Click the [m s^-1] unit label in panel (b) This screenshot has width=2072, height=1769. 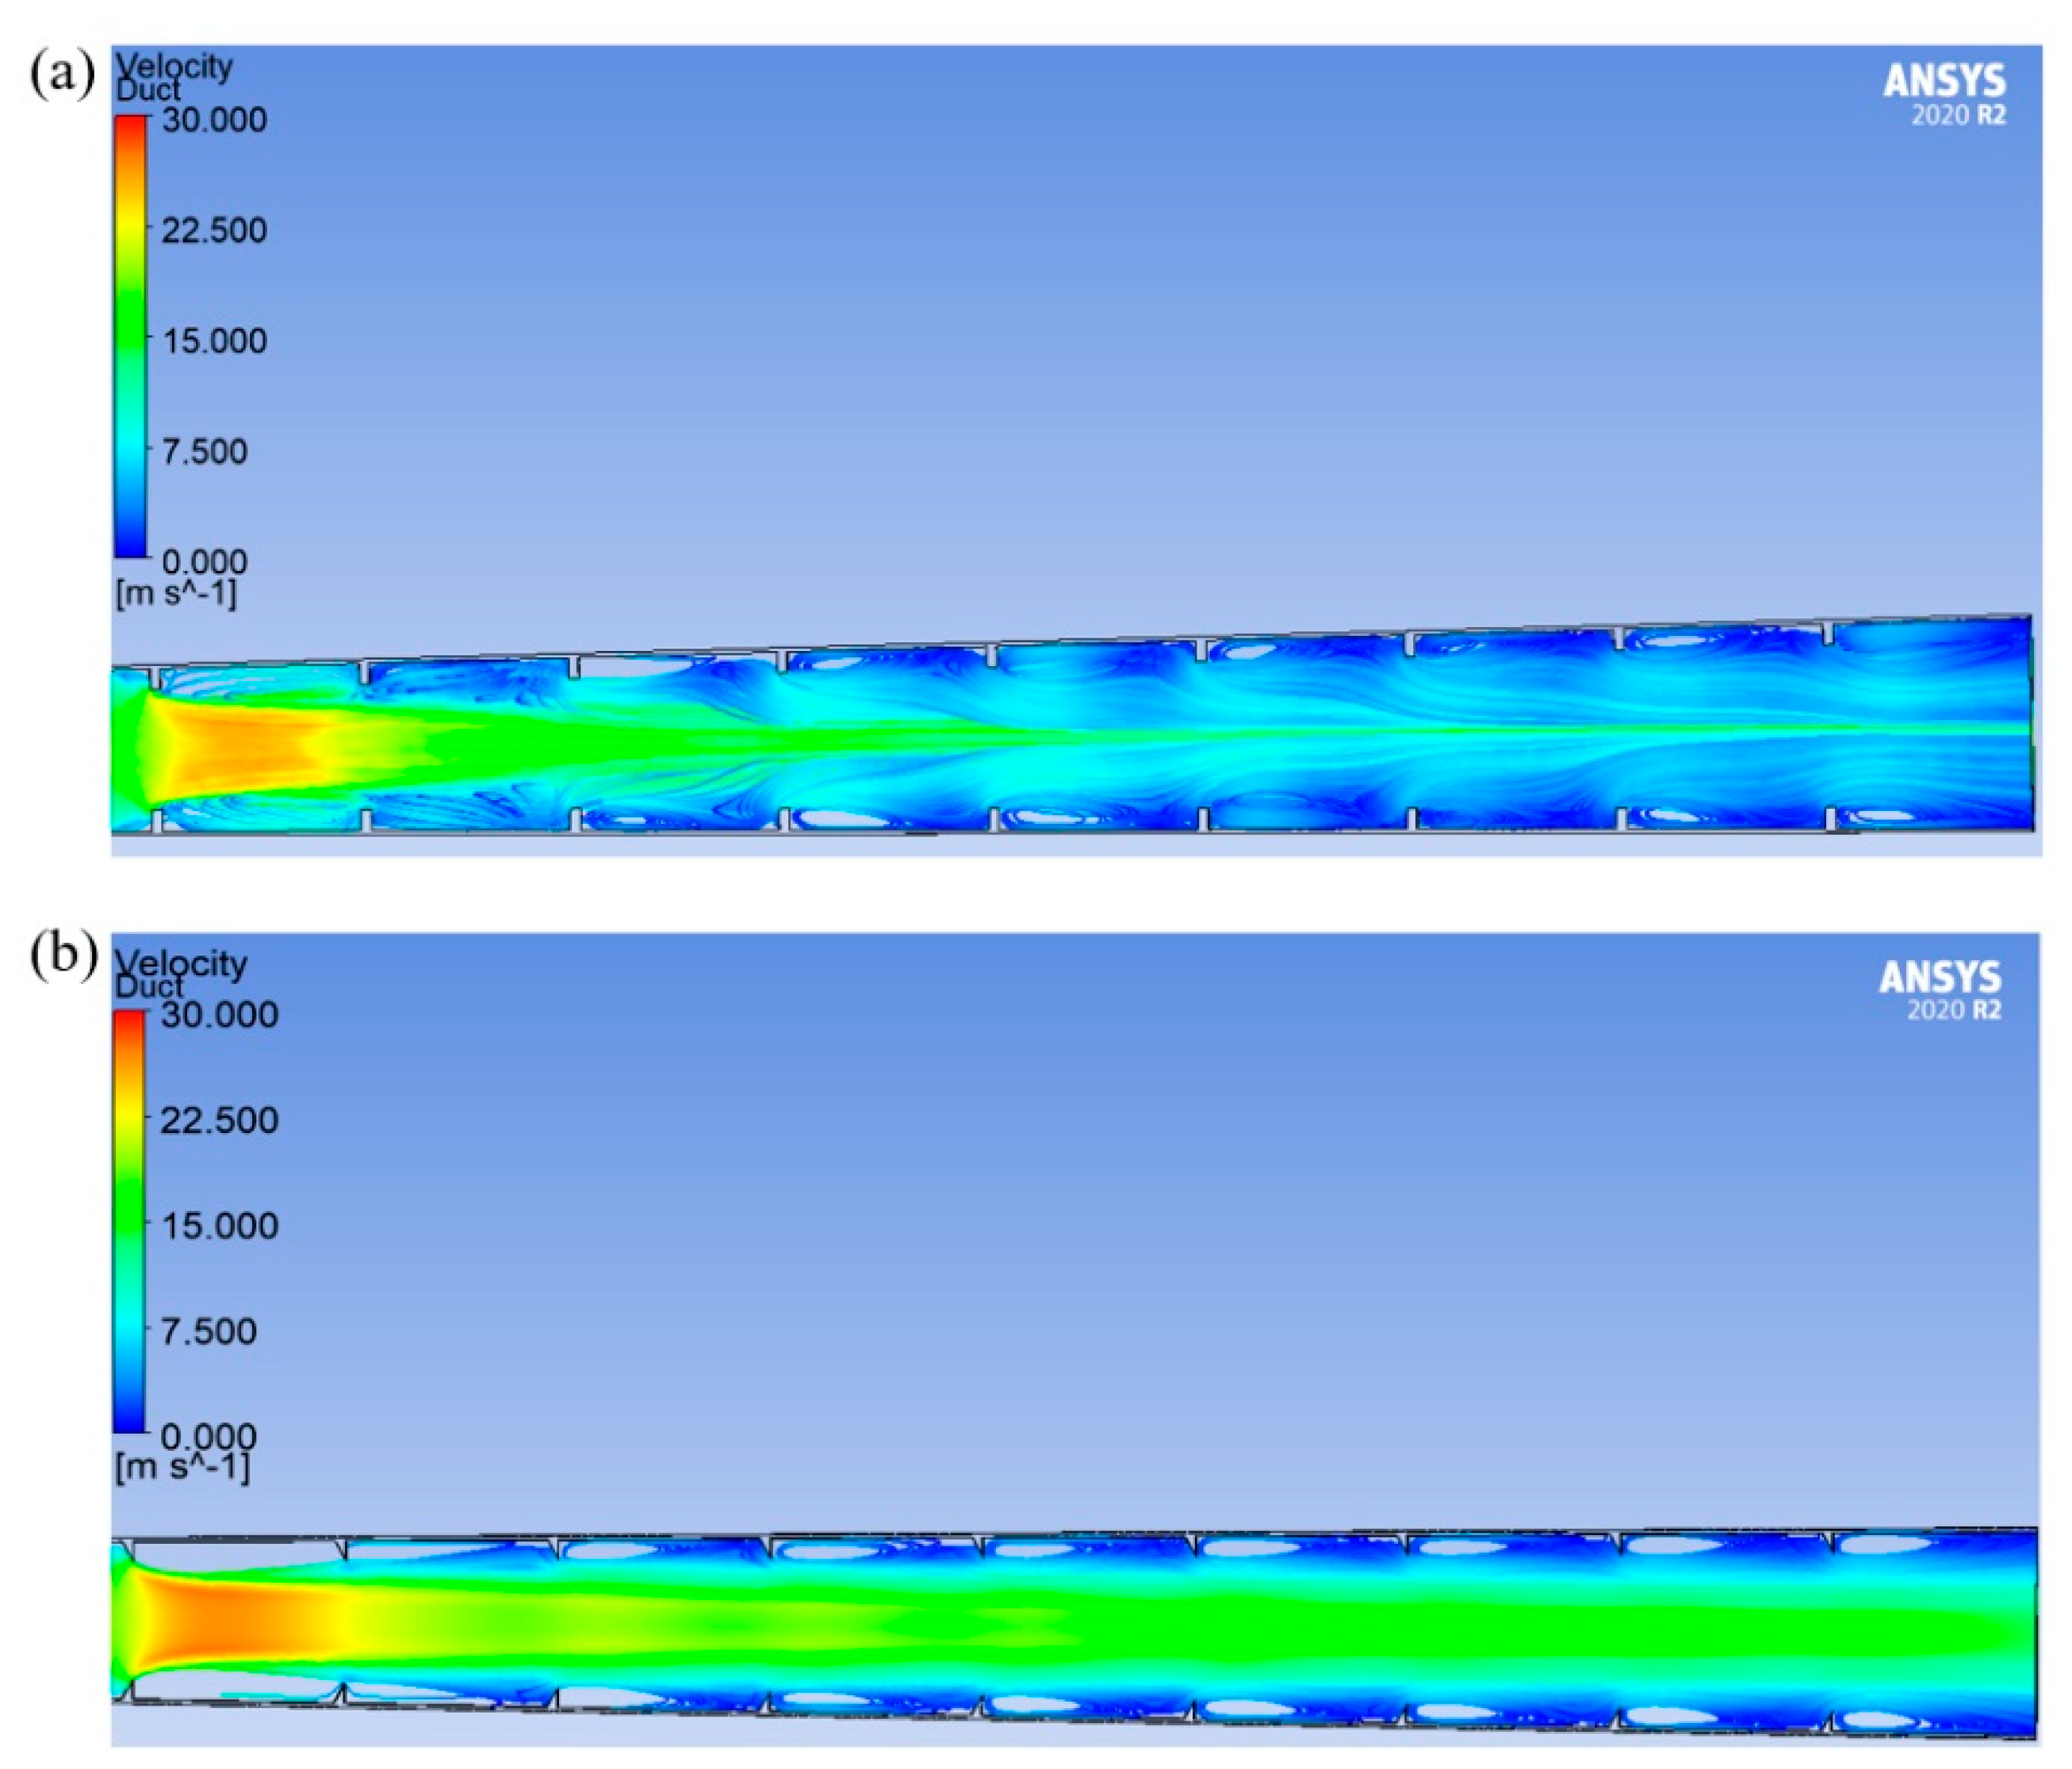(x=182, y=1468)
